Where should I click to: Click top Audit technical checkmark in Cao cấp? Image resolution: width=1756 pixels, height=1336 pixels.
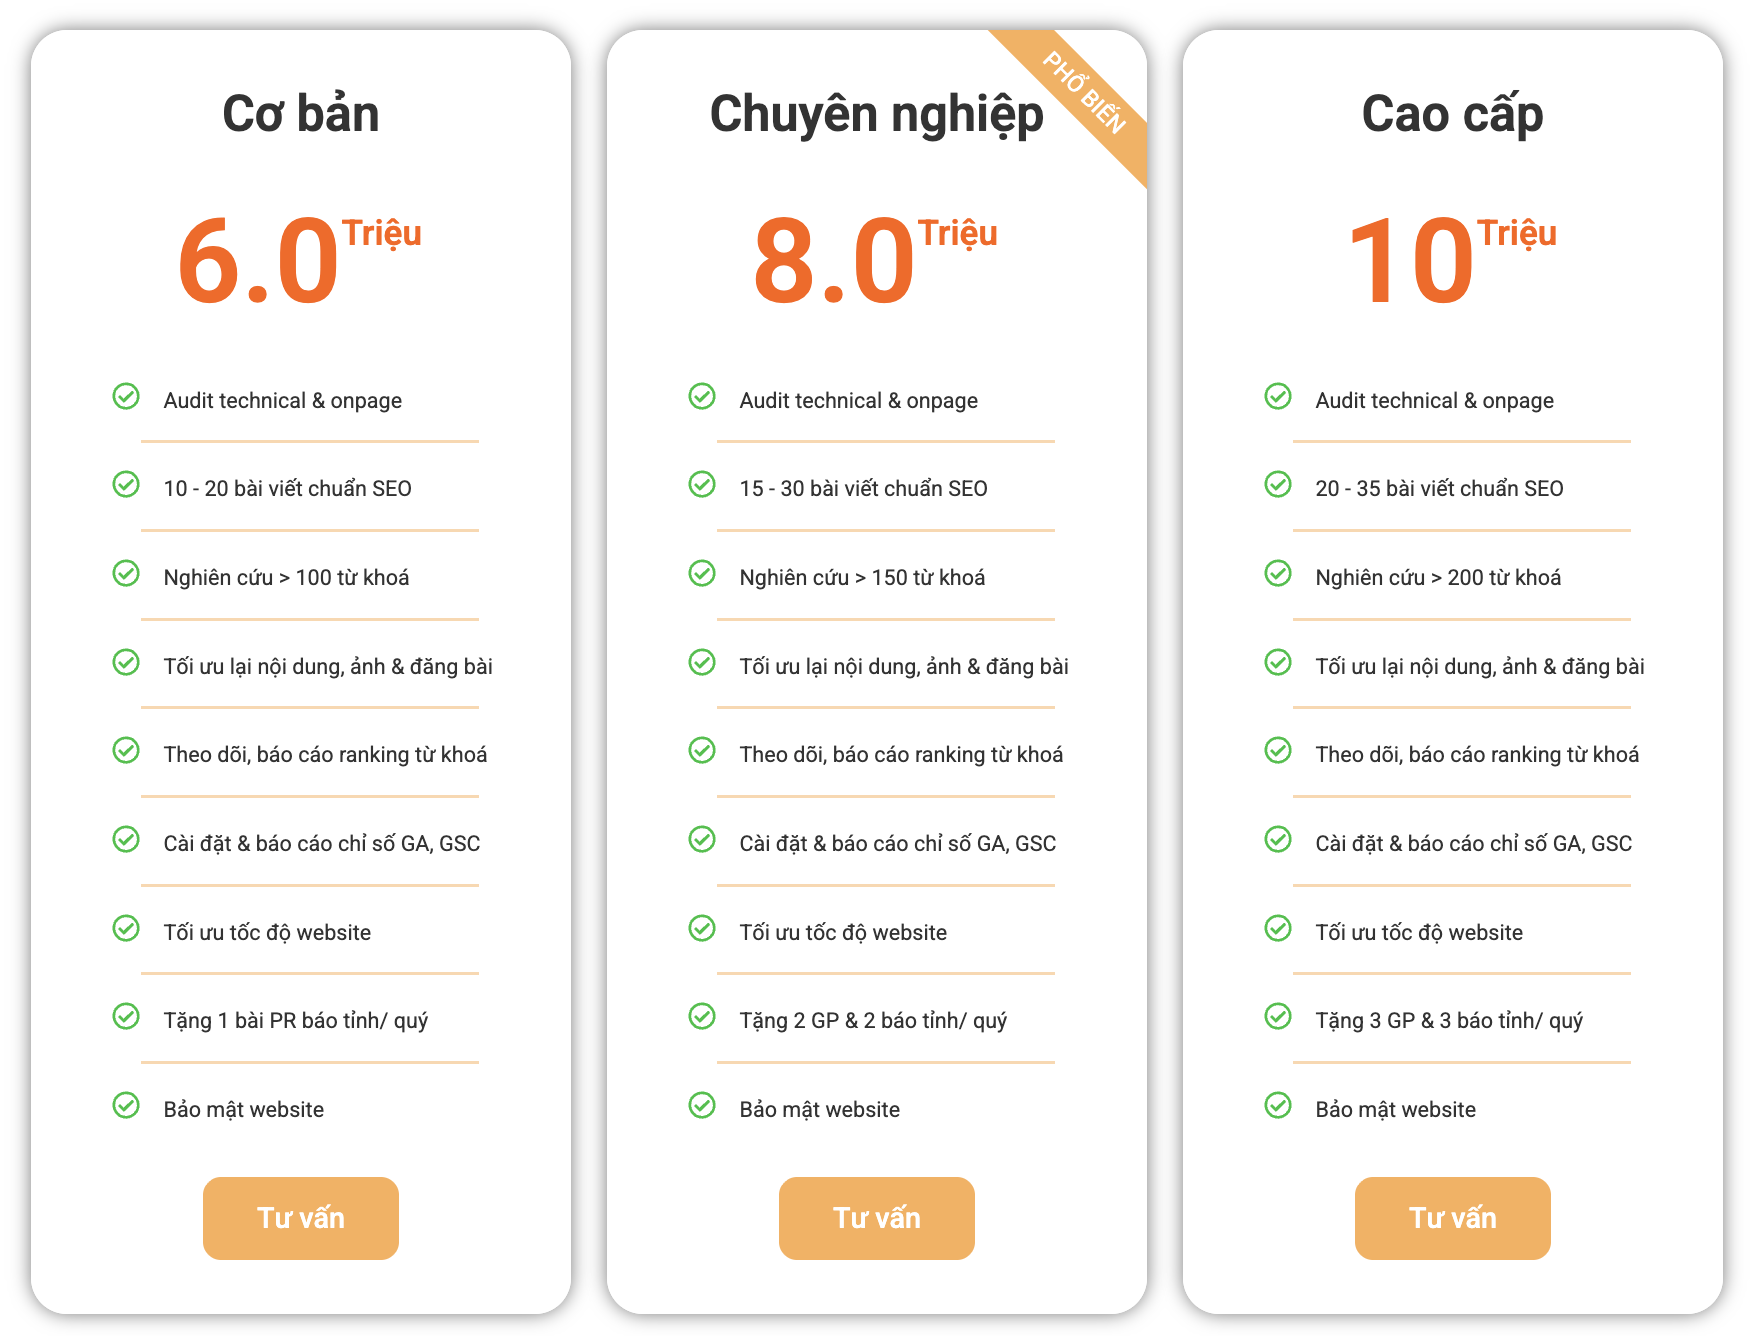pos(1278,397)
